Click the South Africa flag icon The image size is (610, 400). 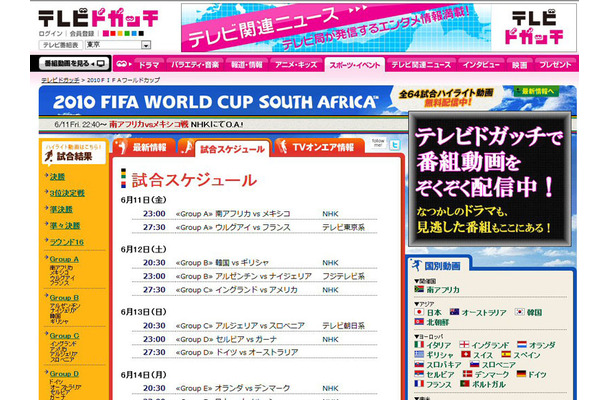[419, 289]
